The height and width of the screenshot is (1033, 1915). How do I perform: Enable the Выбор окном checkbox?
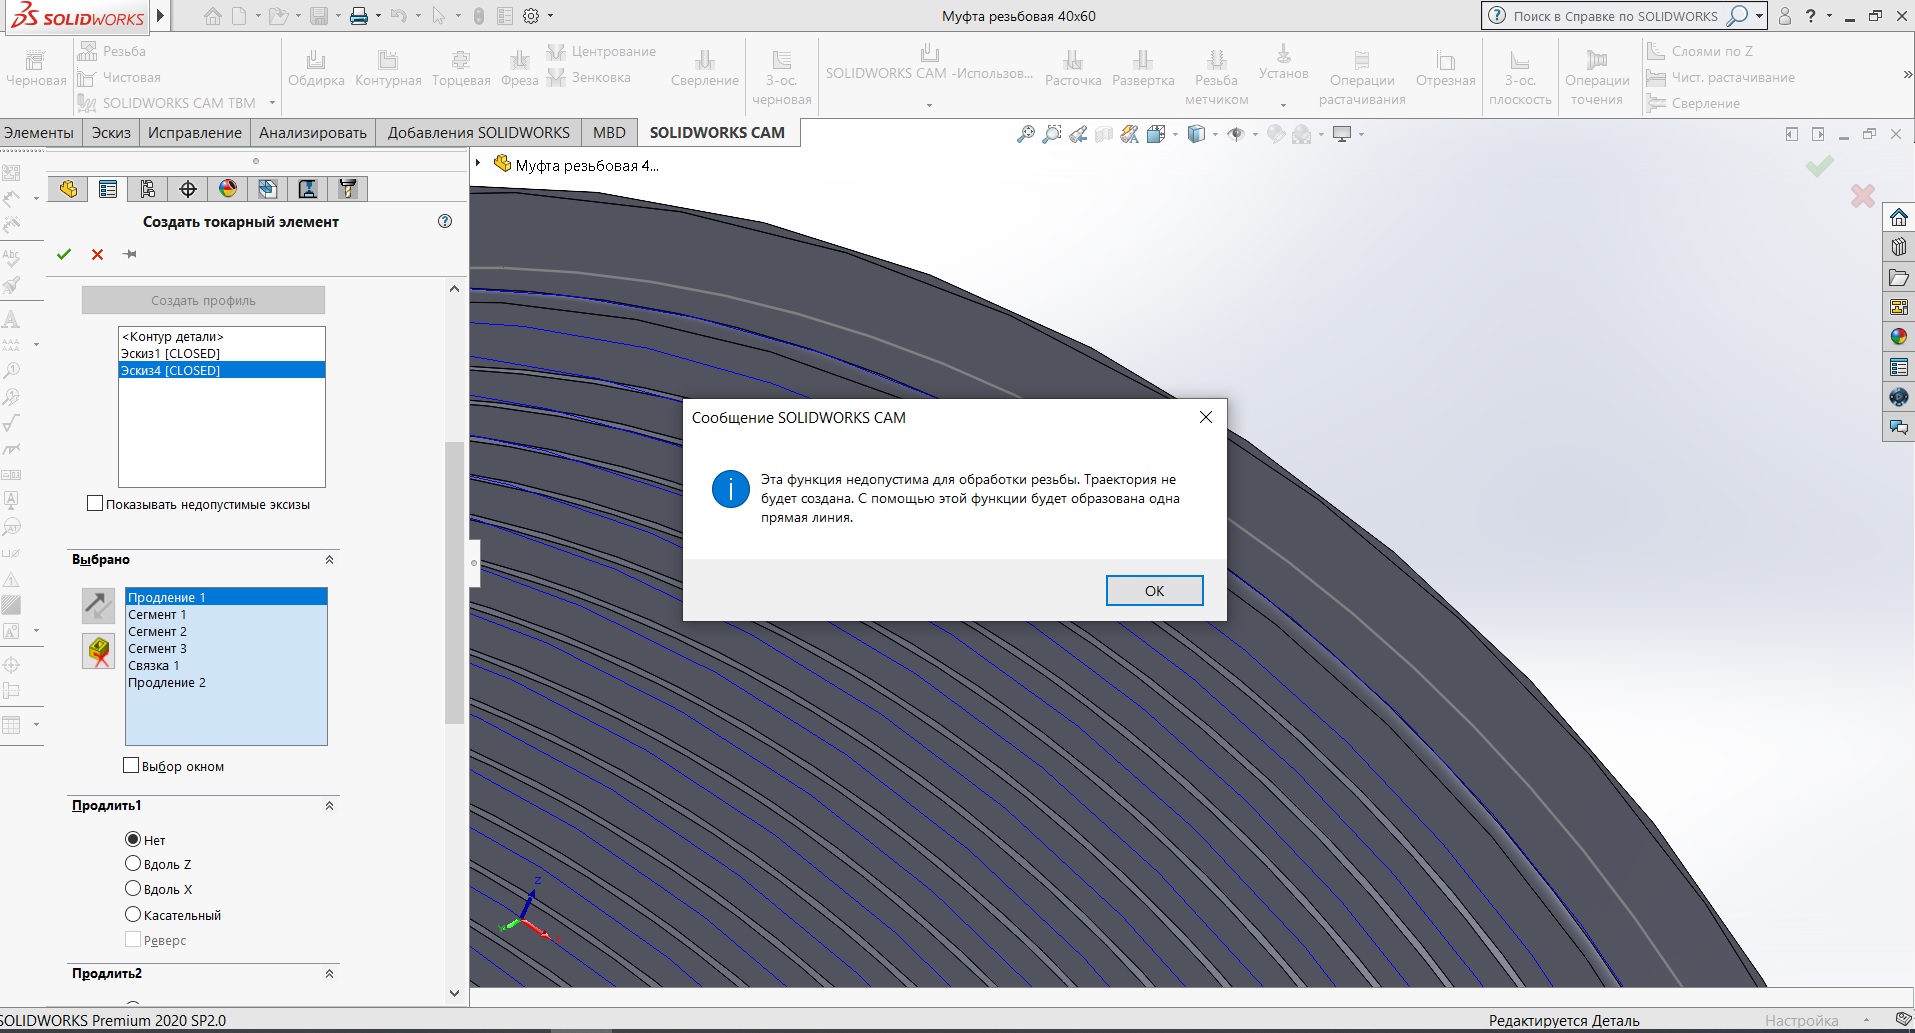131,766
